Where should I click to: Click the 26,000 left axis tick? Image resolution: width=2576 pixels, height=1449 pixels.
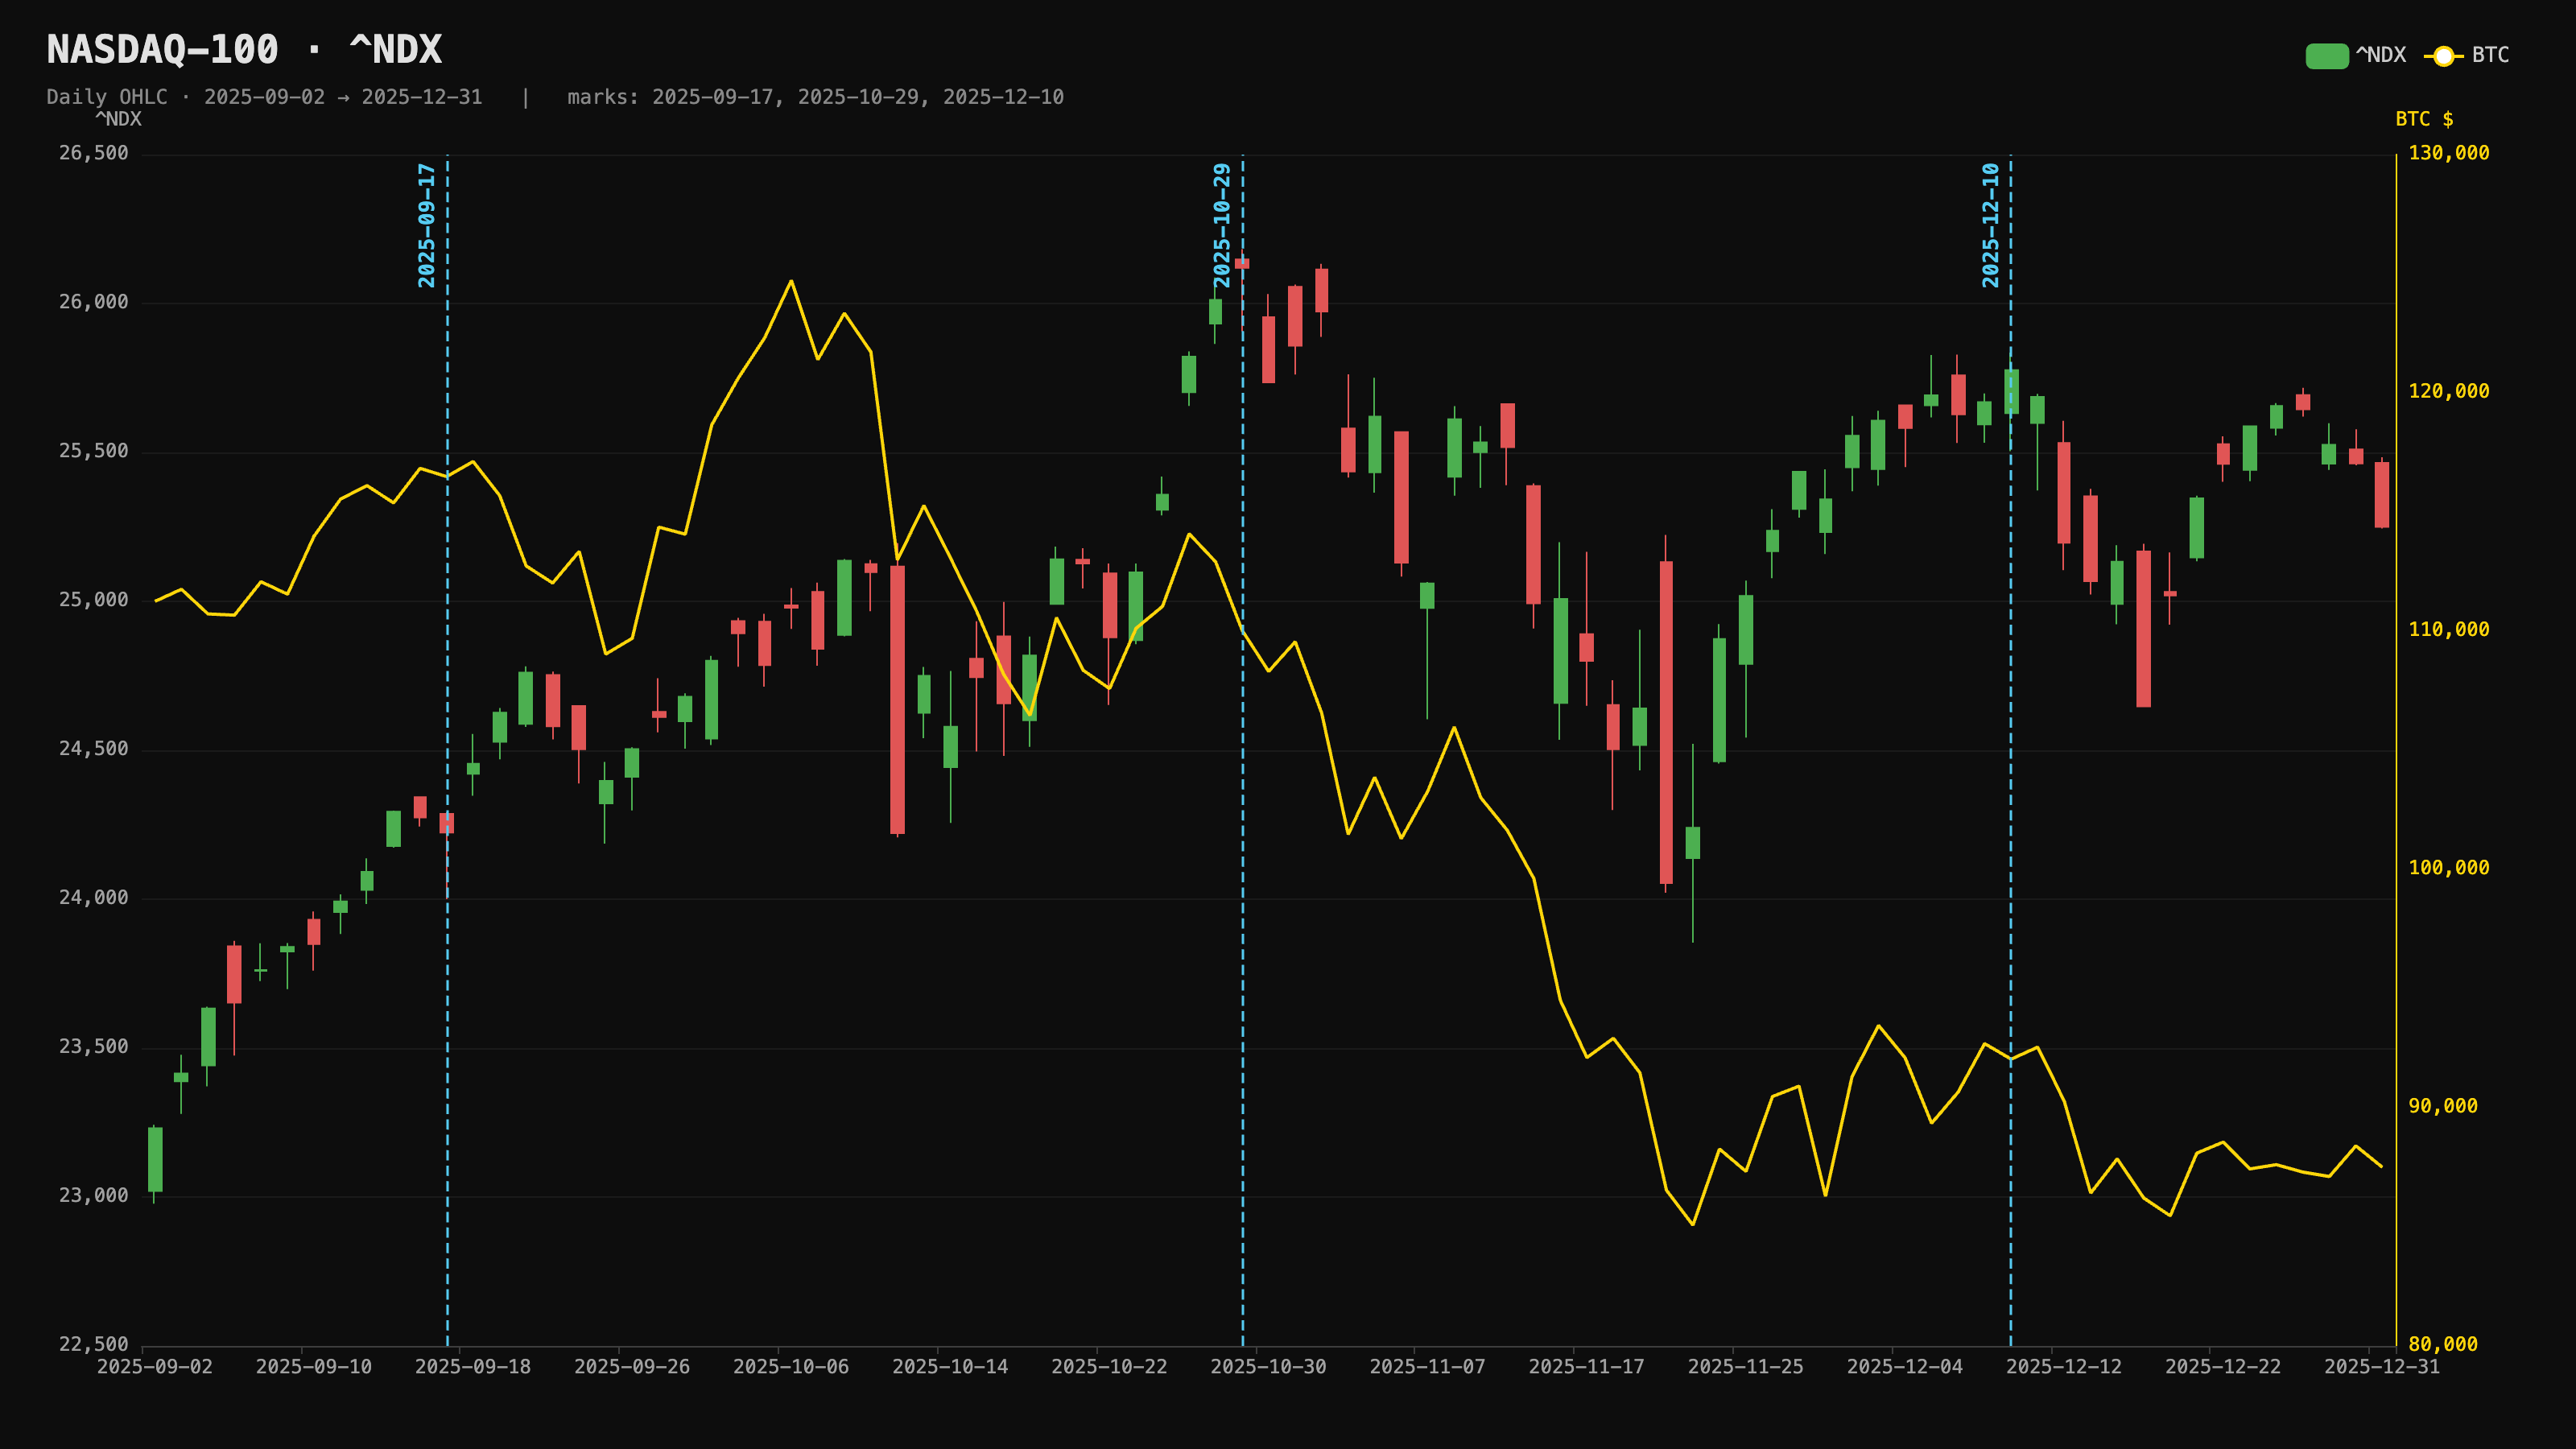94,302
